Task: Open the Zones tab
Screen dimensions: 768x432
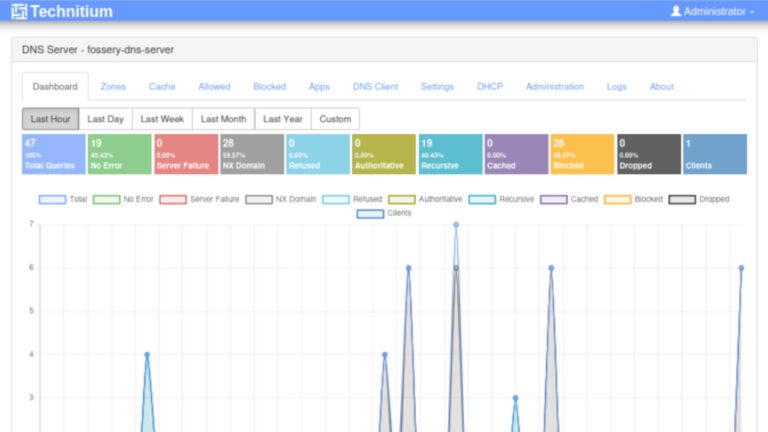Action: tap(113, 87)
